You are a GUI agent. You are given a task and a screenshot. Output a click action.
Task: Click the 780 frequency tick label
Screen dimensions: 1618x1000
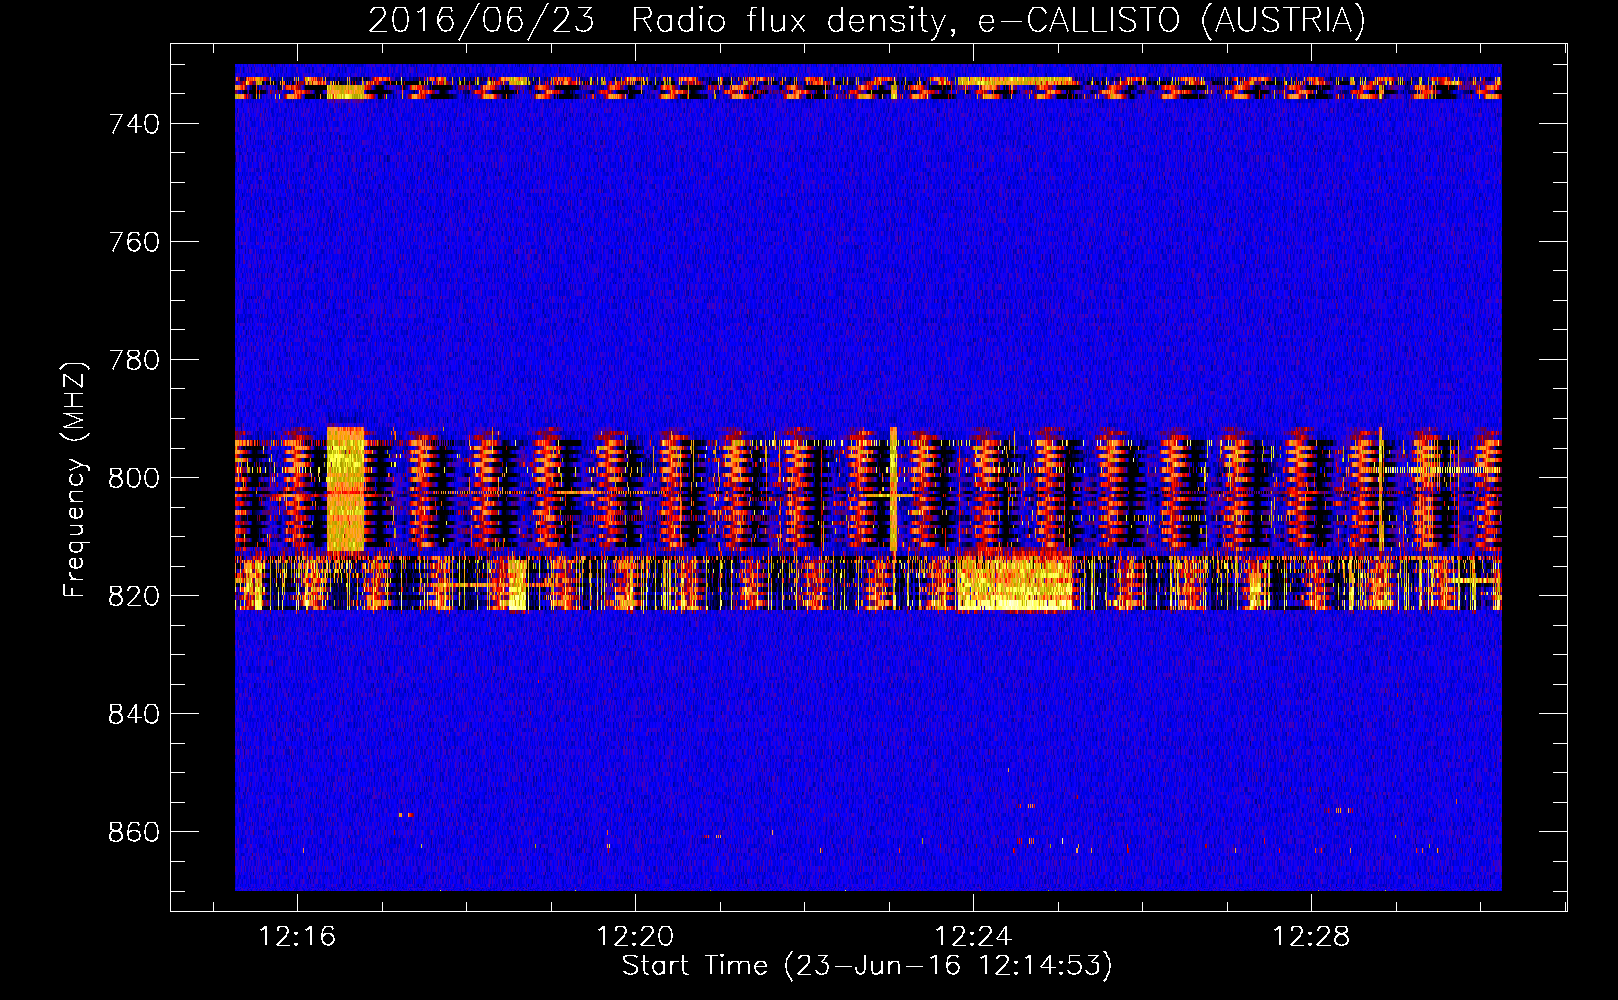(134, 360)
